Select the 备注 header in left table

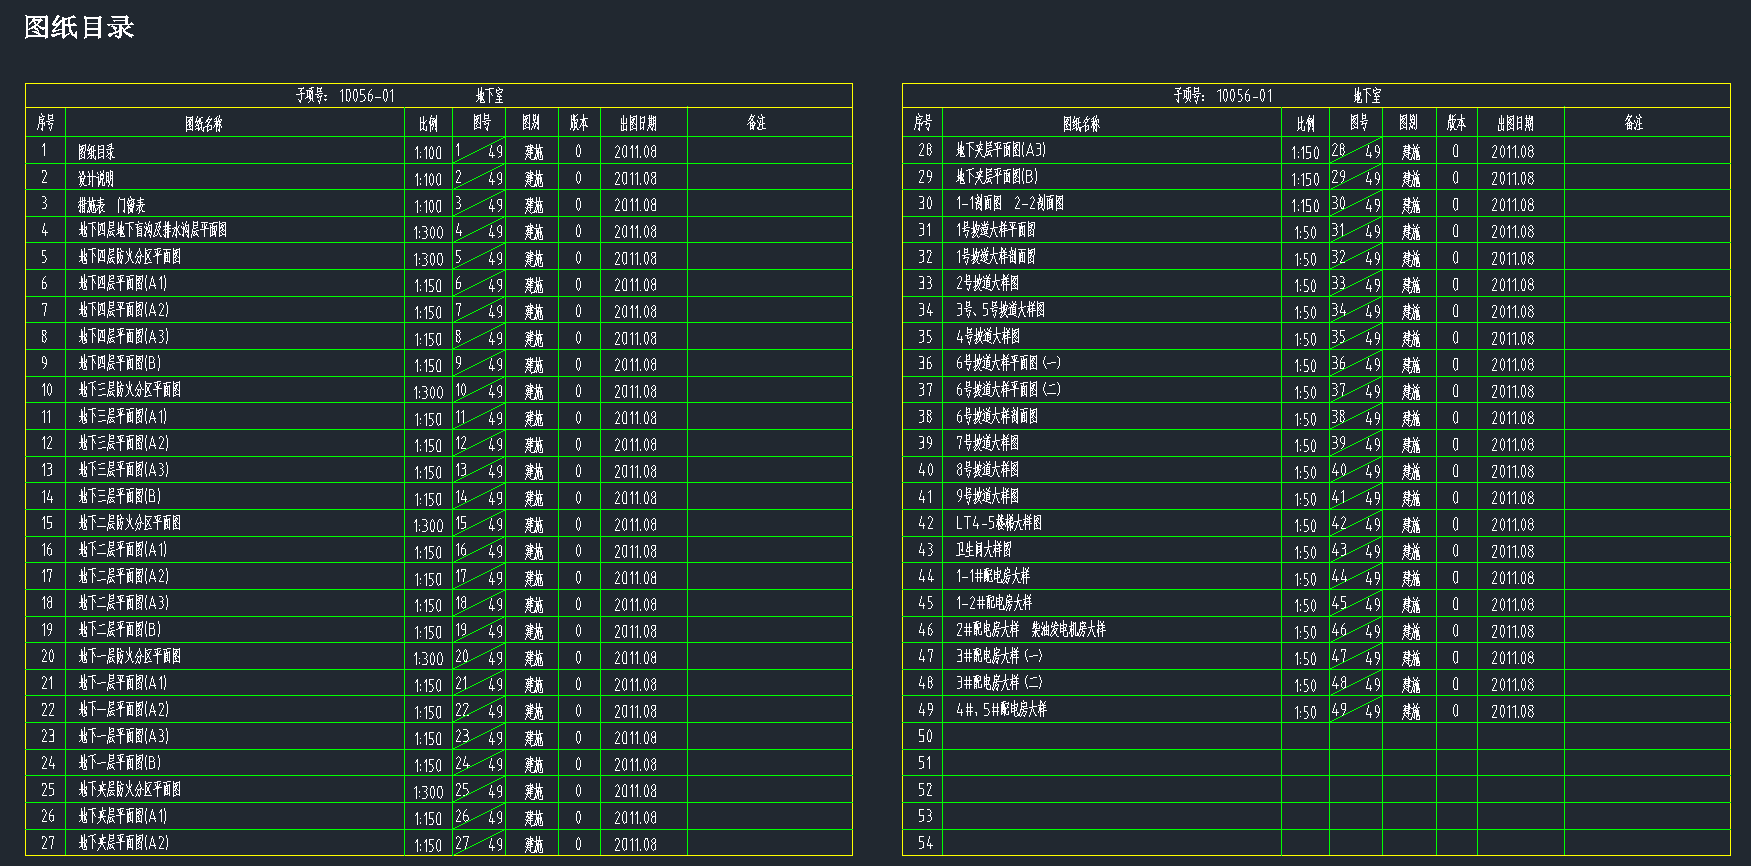(x=757, y=123)
